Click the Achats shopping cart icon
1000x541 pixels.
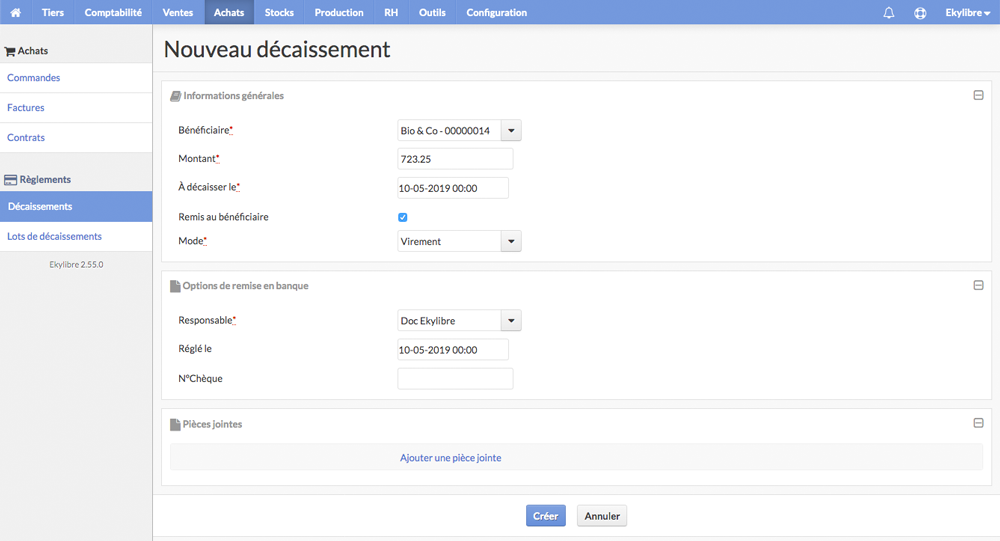point(10,51)
